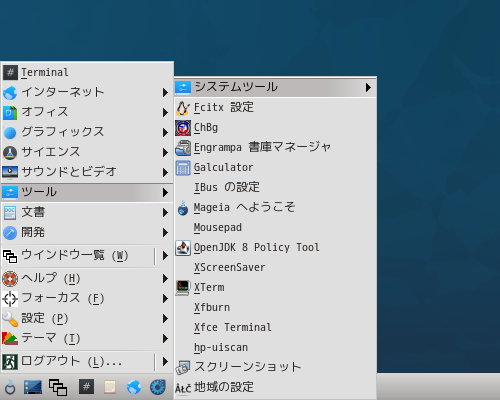Select the テーマ (T) menu entry
Image resolution: width=500 pixels, height=400 pixels.
click(87, 339)
